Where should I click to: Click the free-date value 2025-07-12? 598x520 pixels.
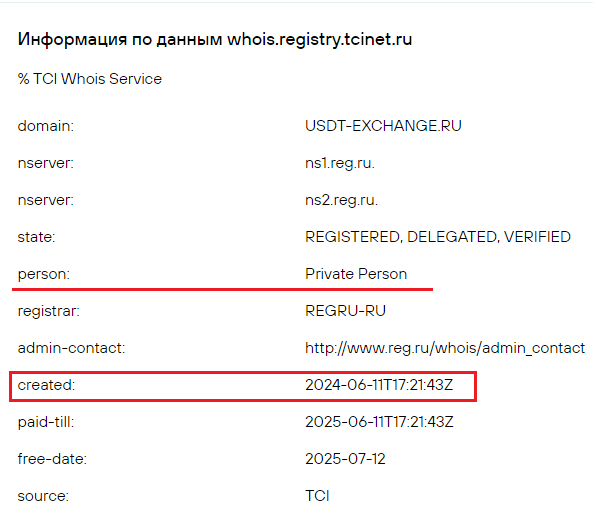tap(345, 459)
